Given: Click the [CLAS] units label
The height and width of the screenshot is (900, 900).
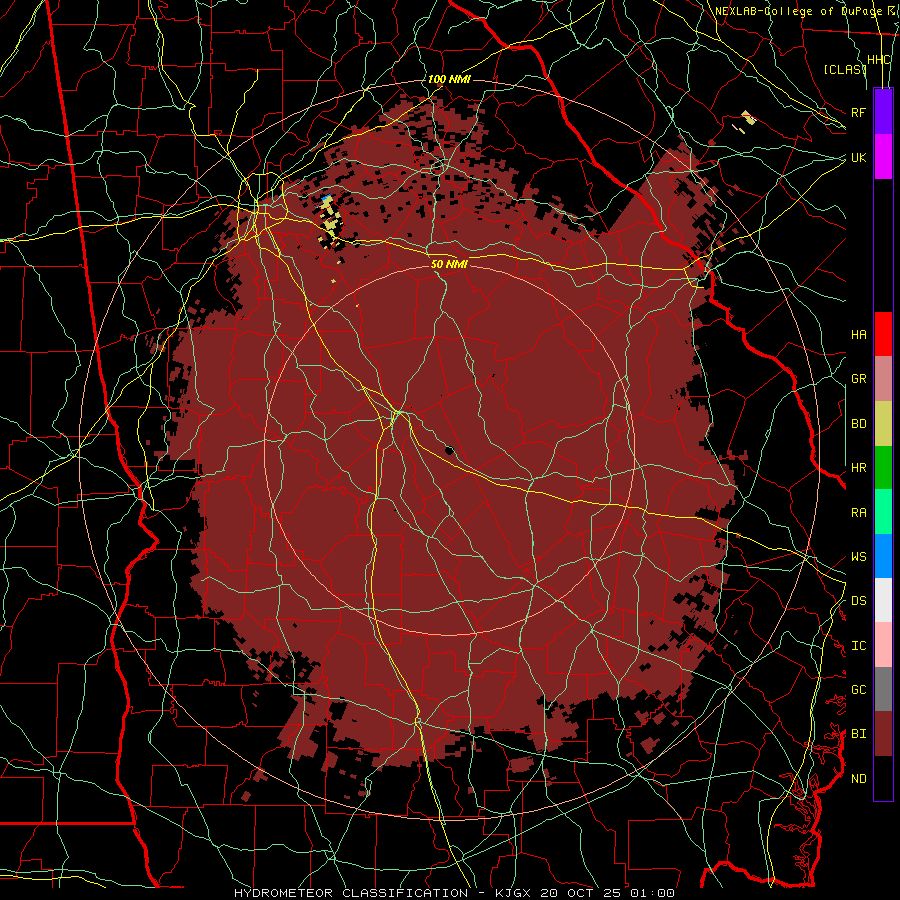Looking at the screenshot, I should [844, 69].
